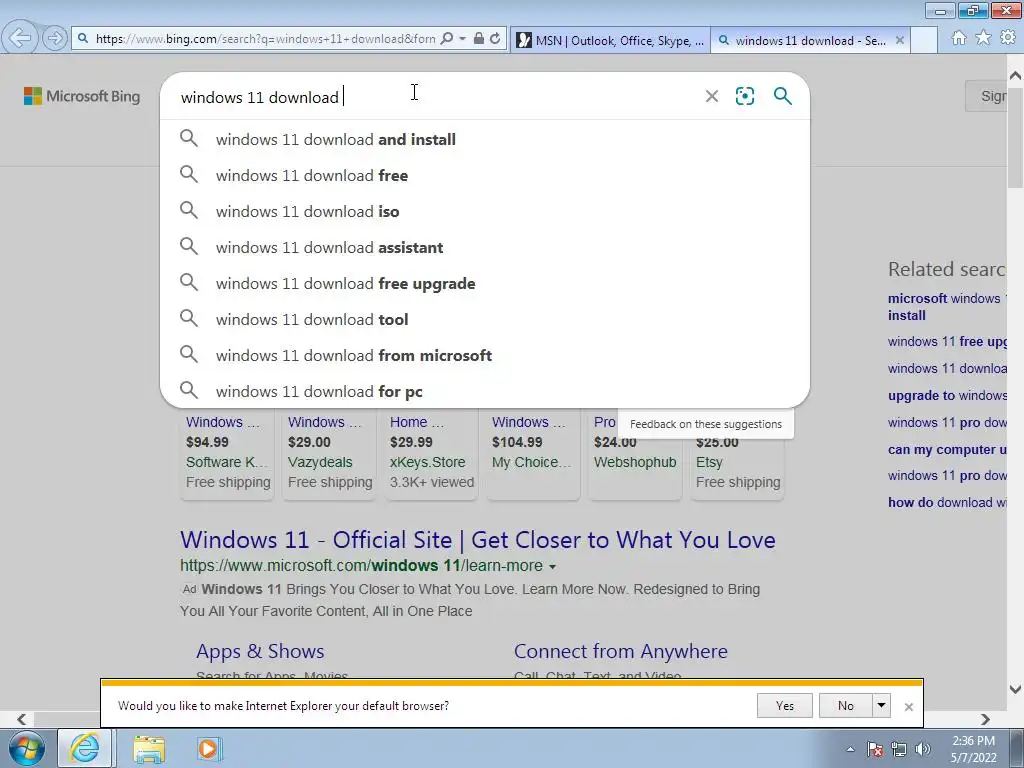The height and width of the screenshot is (768, 1024).
Task: Open Windows Explorer folder taskbar icon
Action: coord(149,748)
